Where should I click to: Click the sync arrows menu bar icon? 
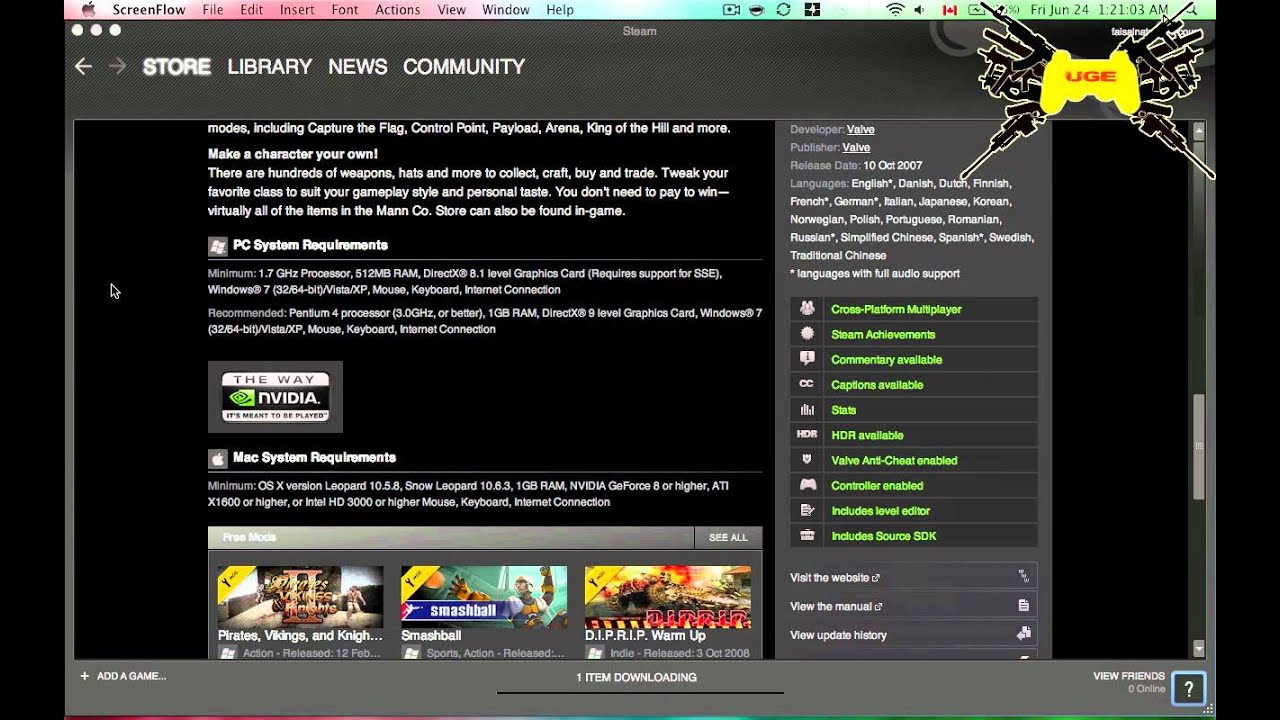(784, 10)
